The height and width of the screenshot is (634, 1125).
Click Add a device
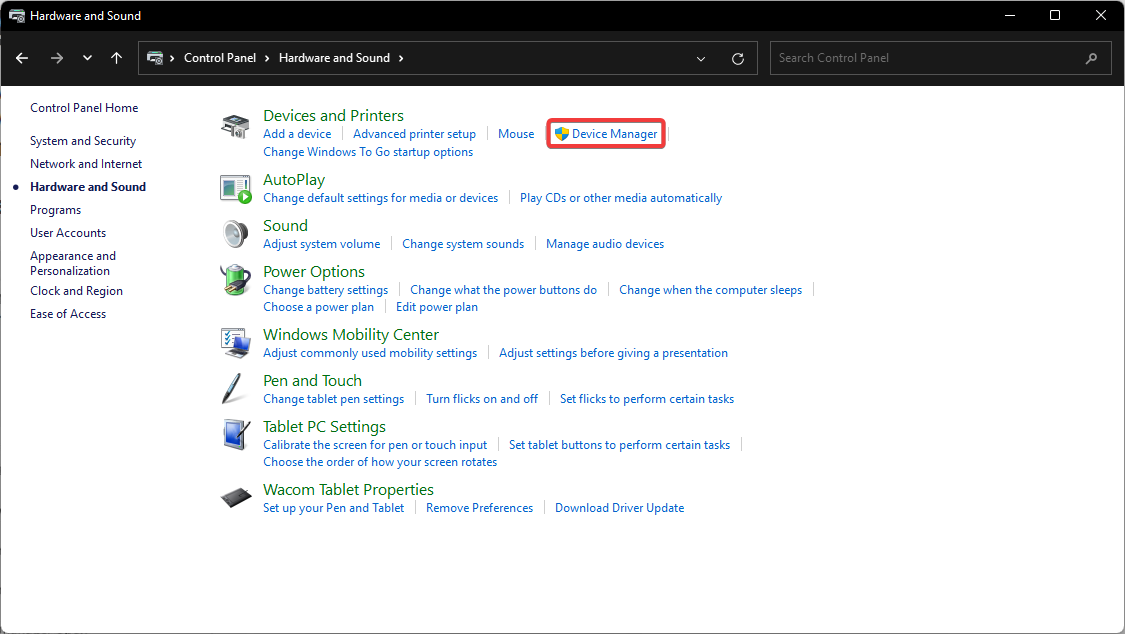tap(297, 134)
